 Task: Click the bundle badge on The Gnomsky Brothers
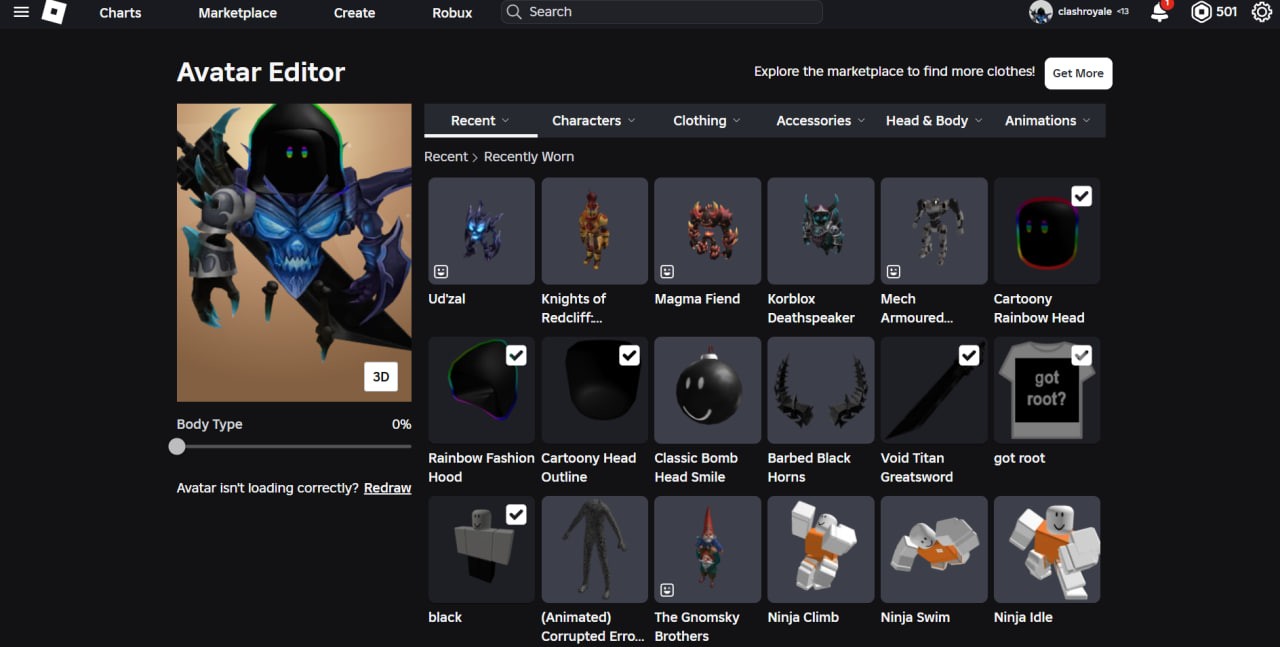pos(667,590)
